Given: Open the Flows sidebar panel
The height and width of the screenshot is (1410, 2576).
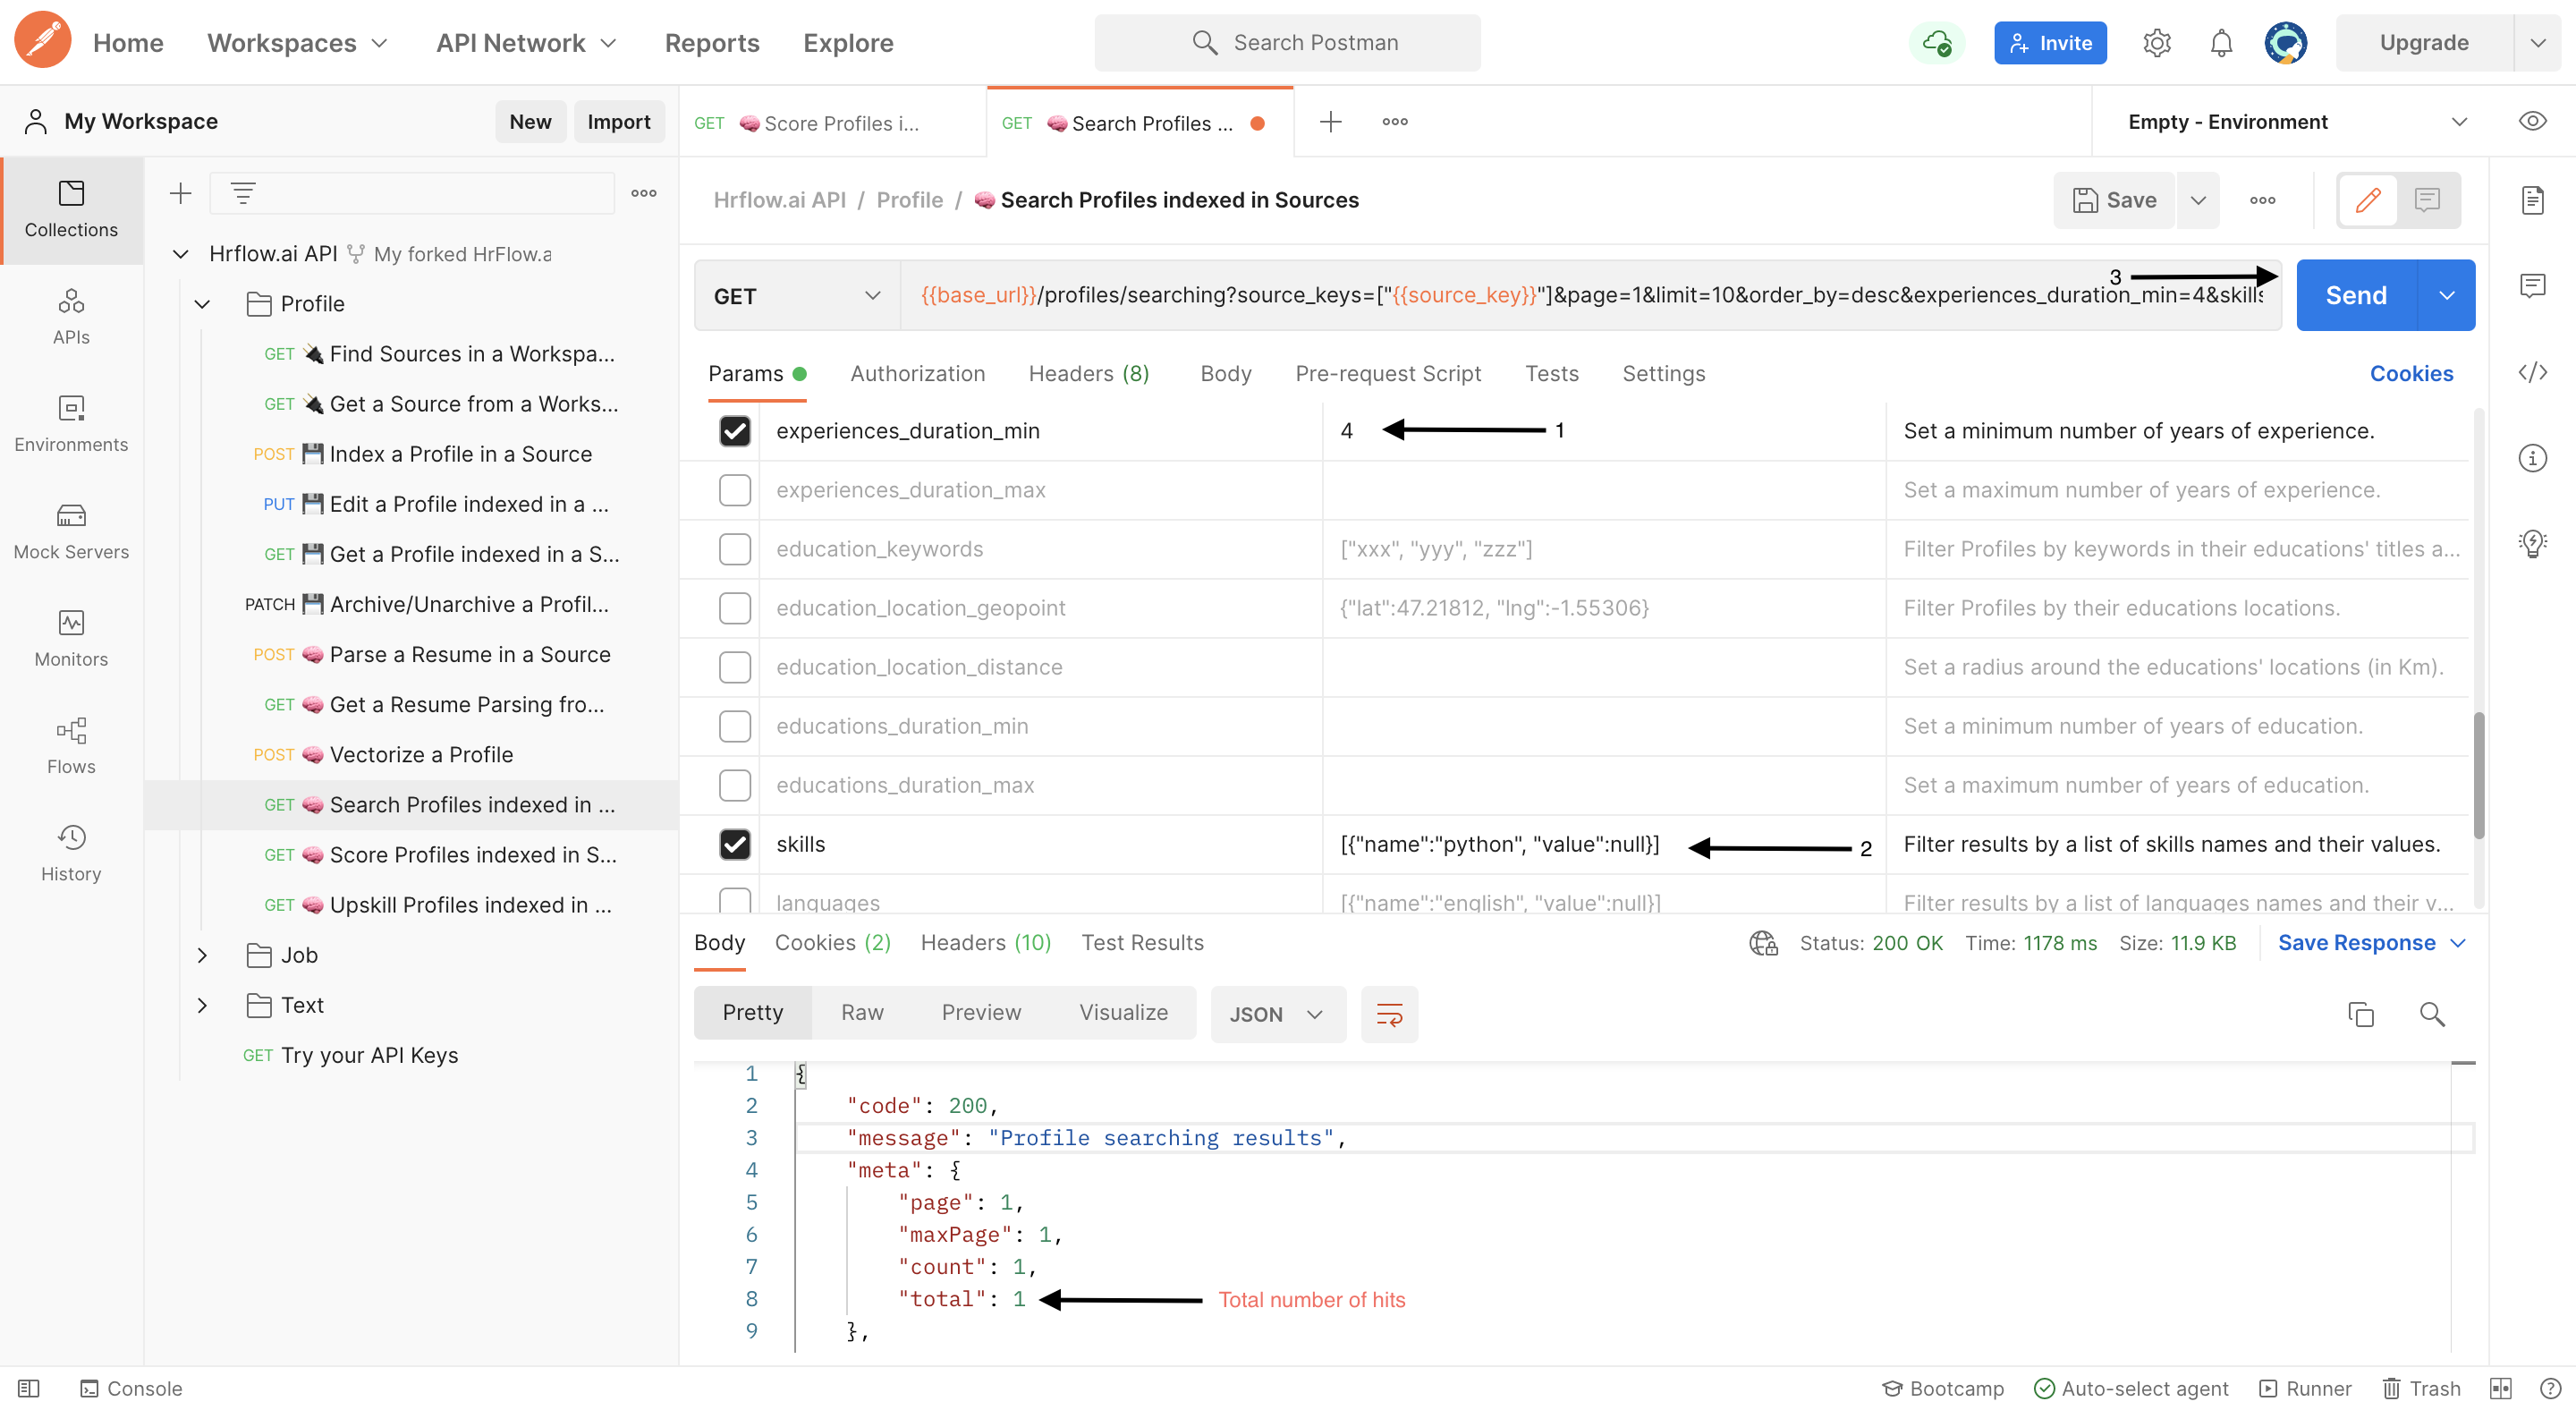Looking at the screenshot, I should (x=71, y=746).
